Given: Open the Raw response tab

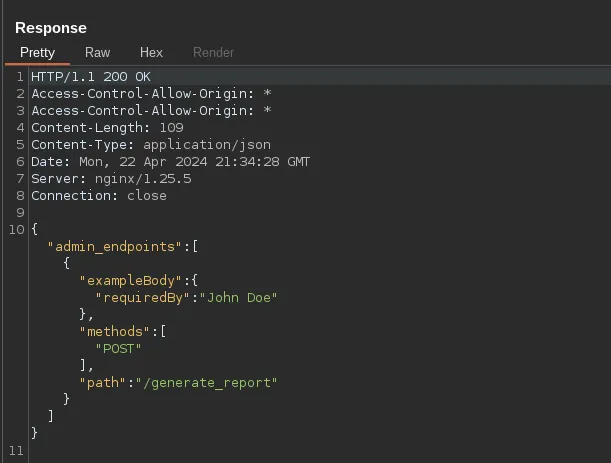Looking at the screenshot, I should click(x=97, y=52).
